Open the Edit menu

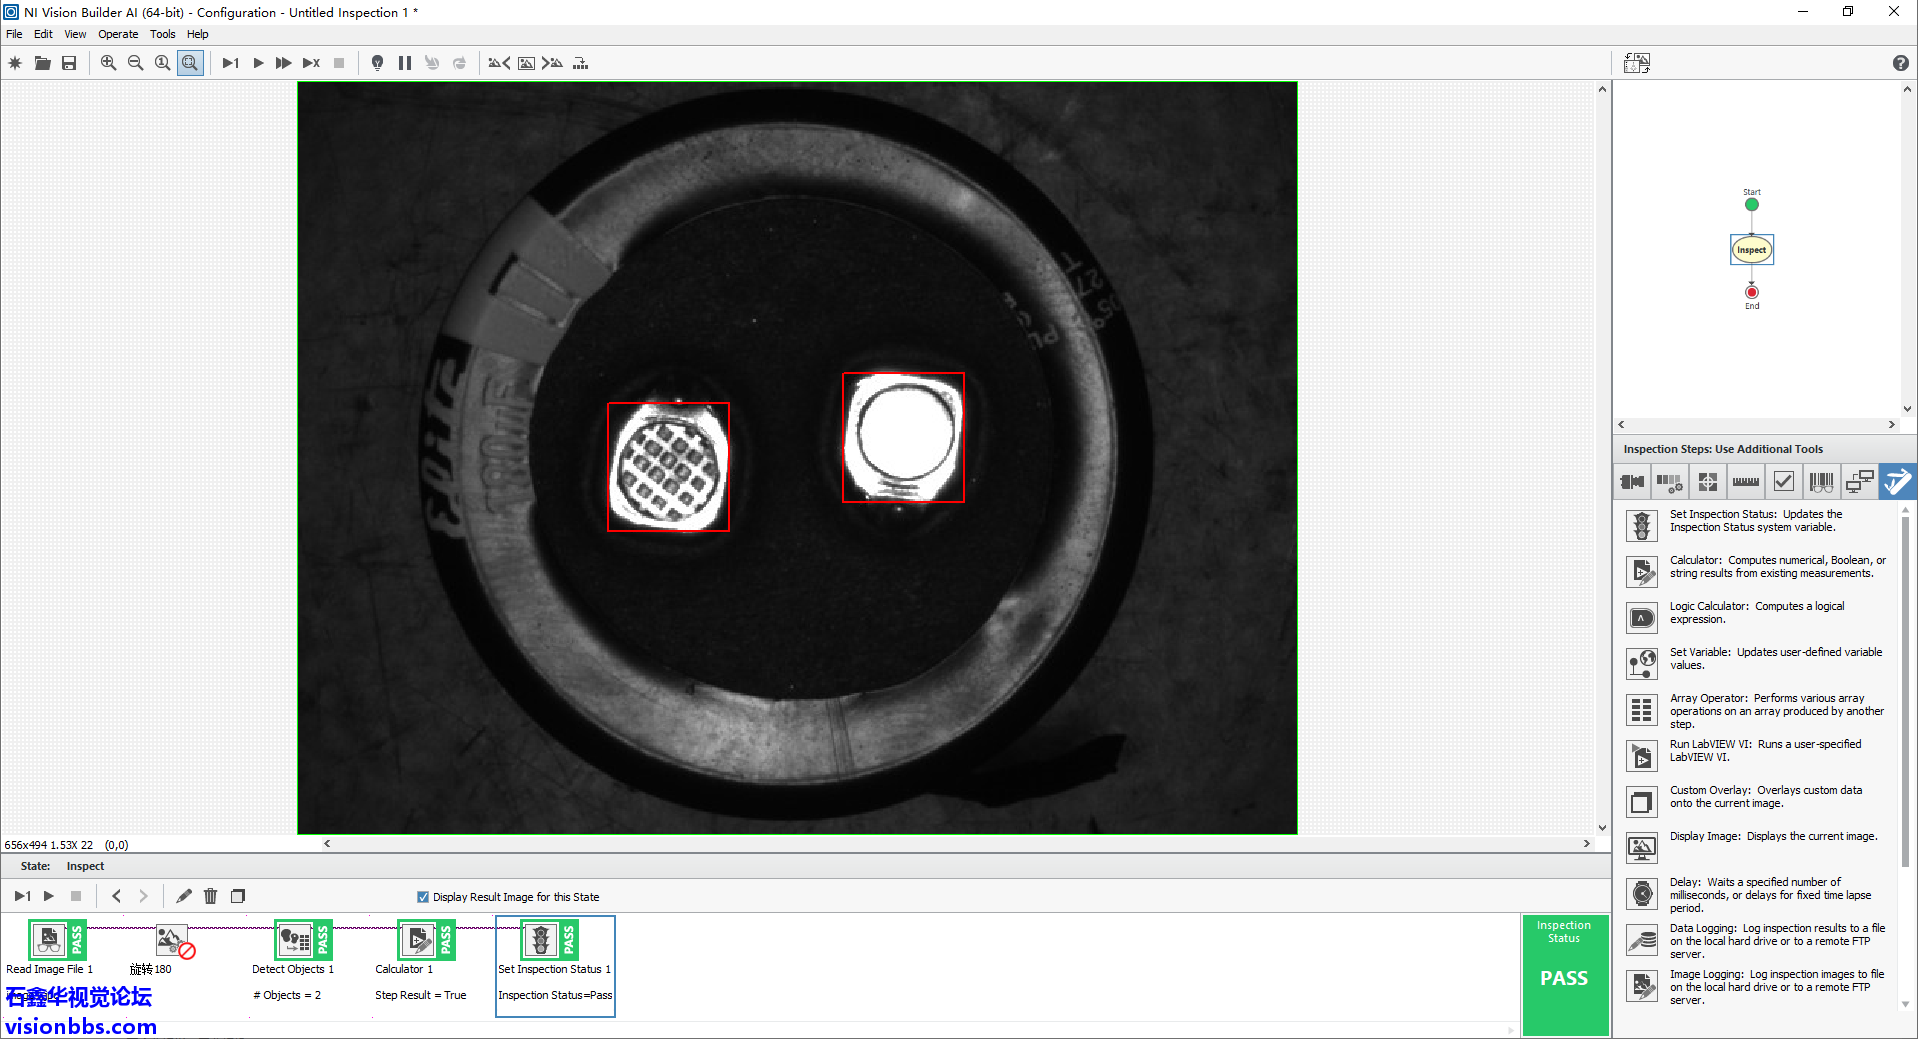pos(43,34)
